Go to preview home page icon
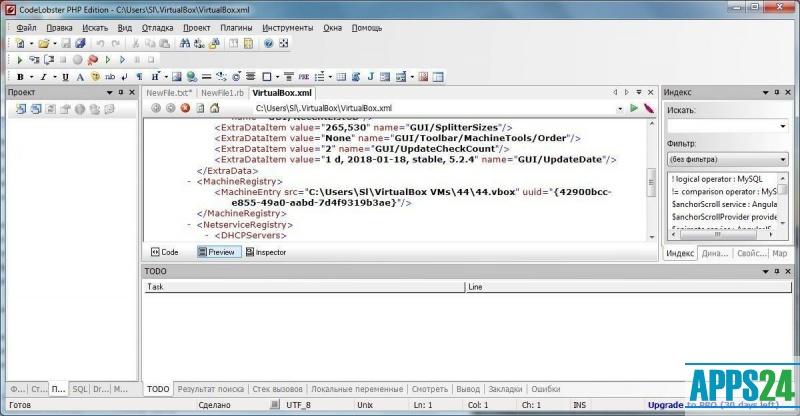Viewport: 800px width, 416px height. click(x=215, y=108)
